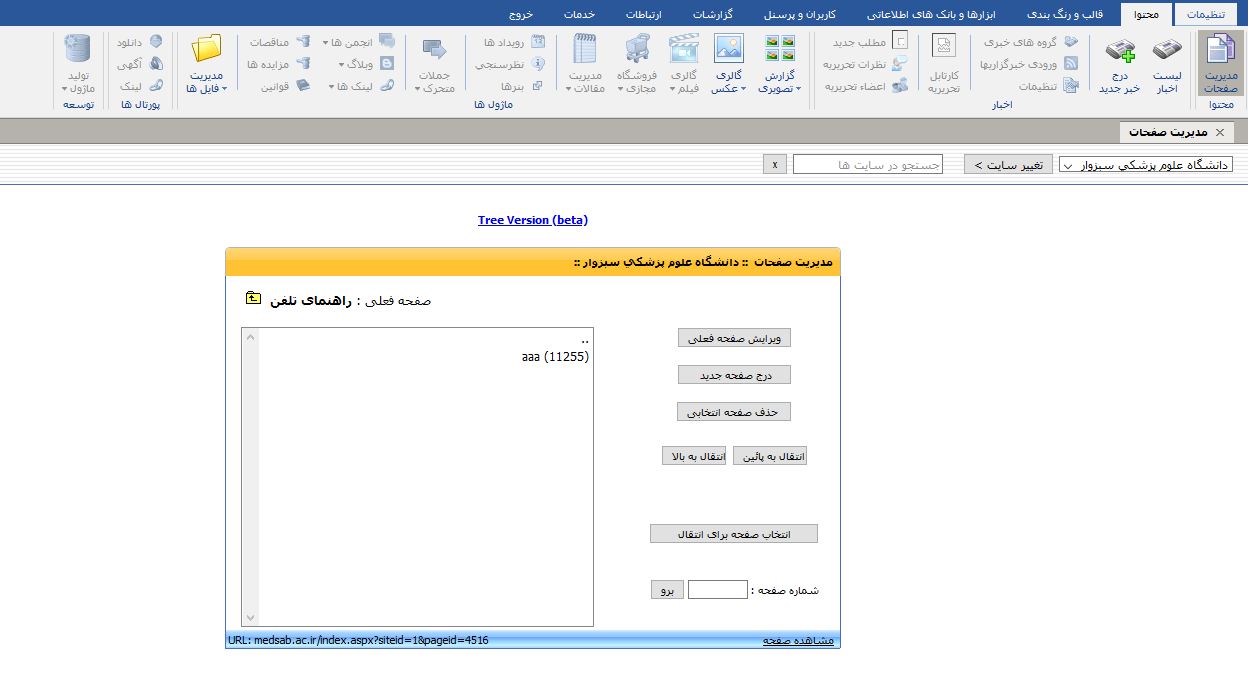Open the site selector دانشگاه علوم پزشکي سبزوار
1248x677 pixels.
1145,165
